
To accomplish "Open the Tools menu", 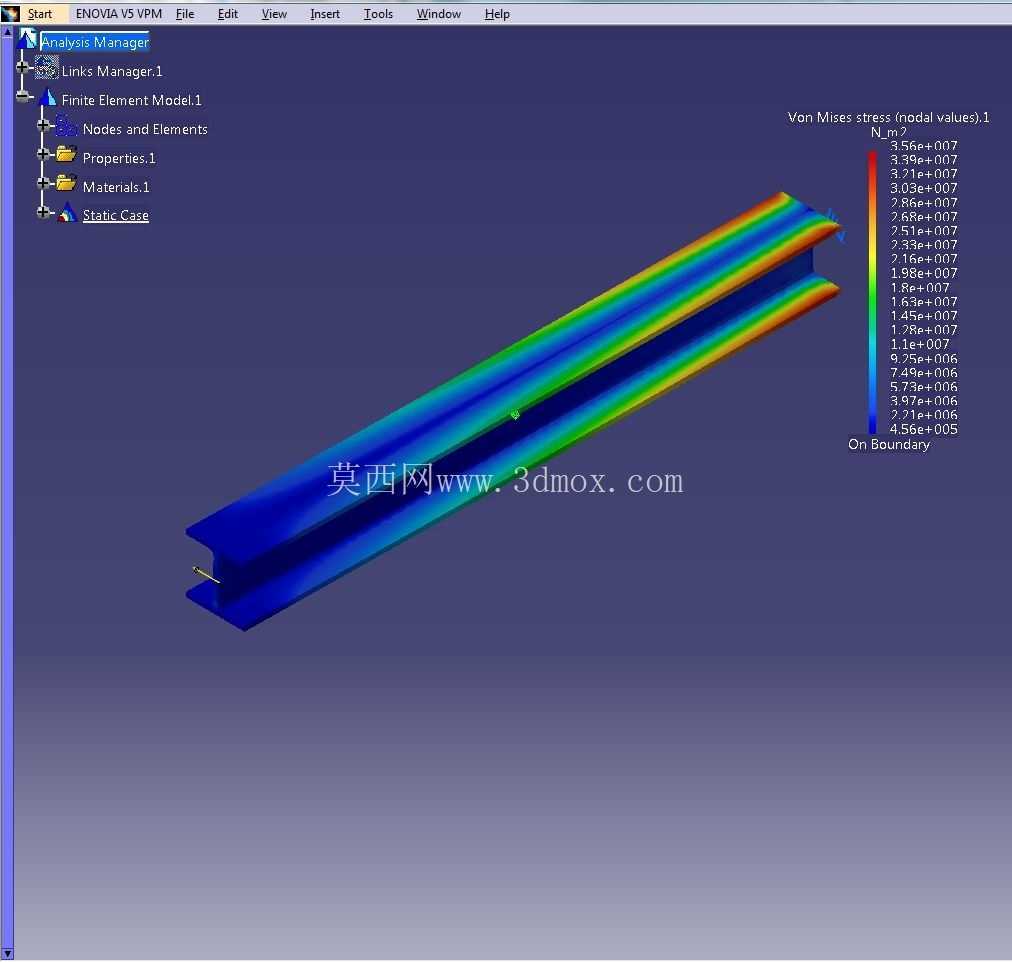I will 378,14.
